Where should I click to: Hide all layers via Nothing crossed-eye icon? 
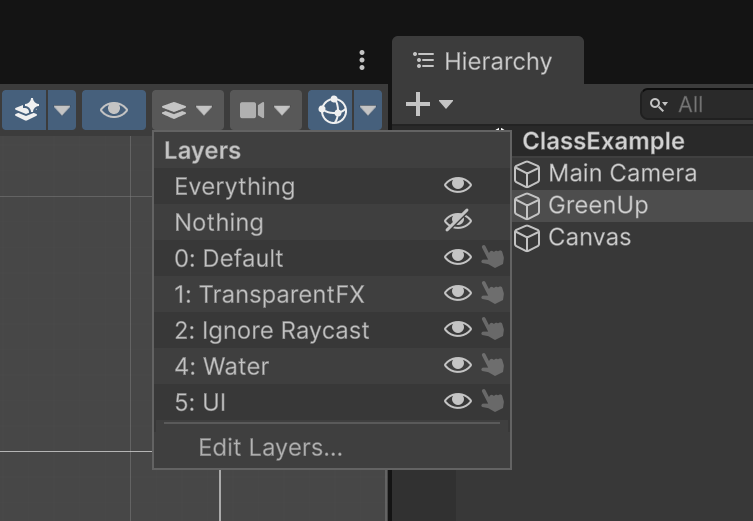458,221
